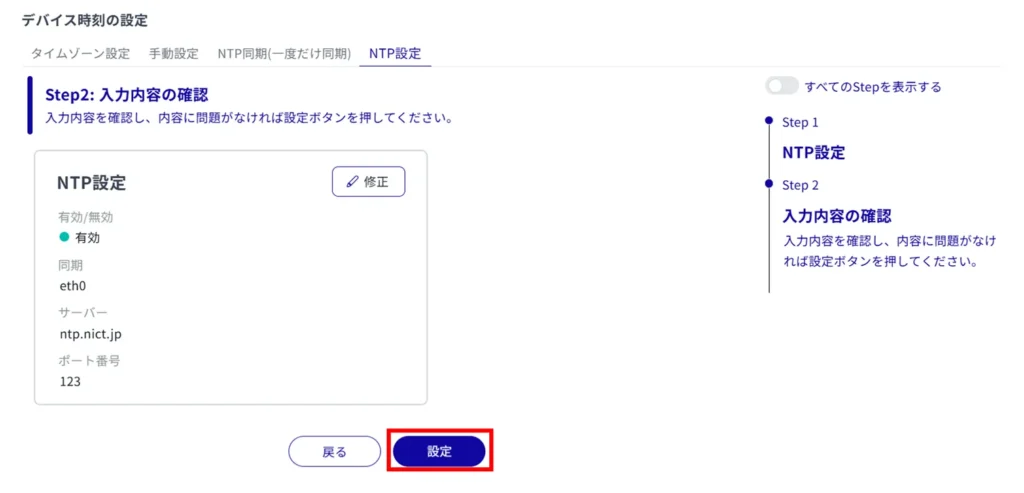Viewport: 1024px width, 493px height.
Task: Click the port number 123 value
Action: click(x=70, y=382)
